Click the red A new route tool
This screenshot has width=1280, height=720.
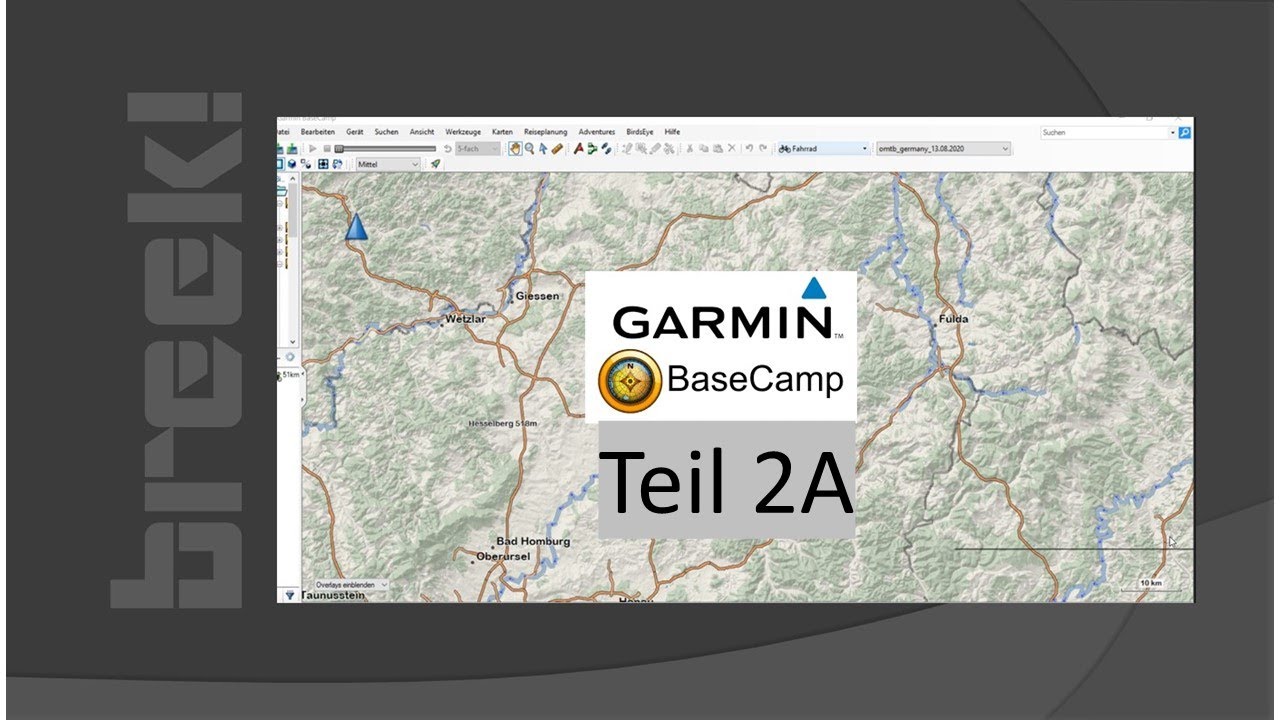580,149
